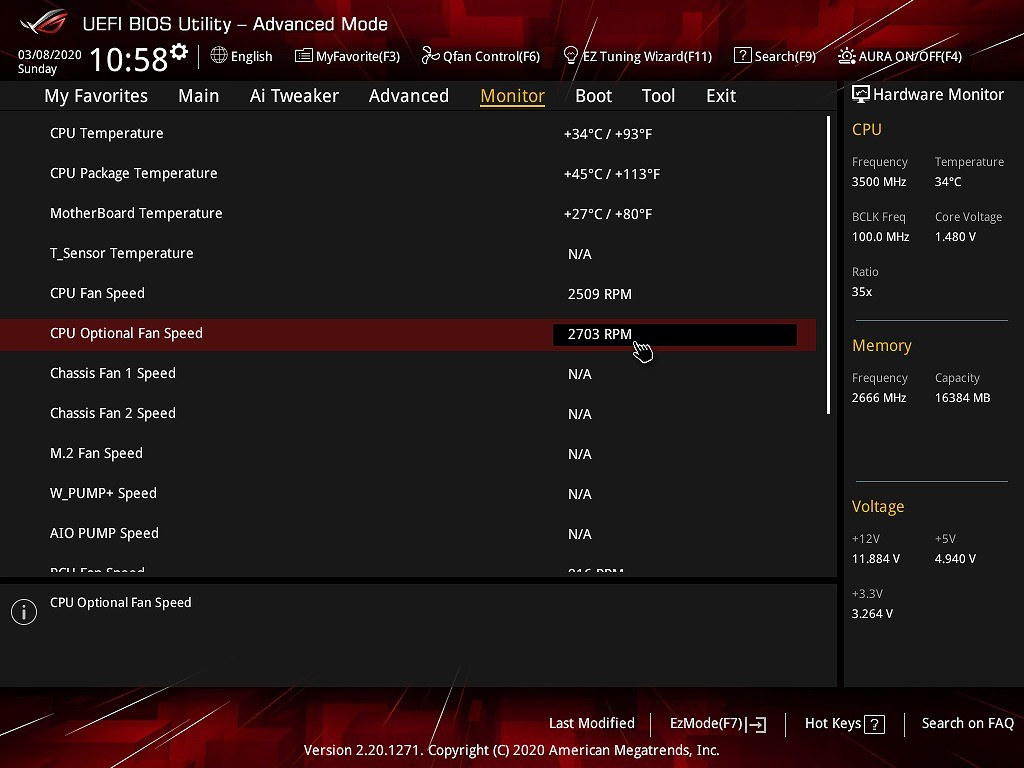
Task: Select CPU Temperature row
Action: pyautogui.click(x=408, y=133)
